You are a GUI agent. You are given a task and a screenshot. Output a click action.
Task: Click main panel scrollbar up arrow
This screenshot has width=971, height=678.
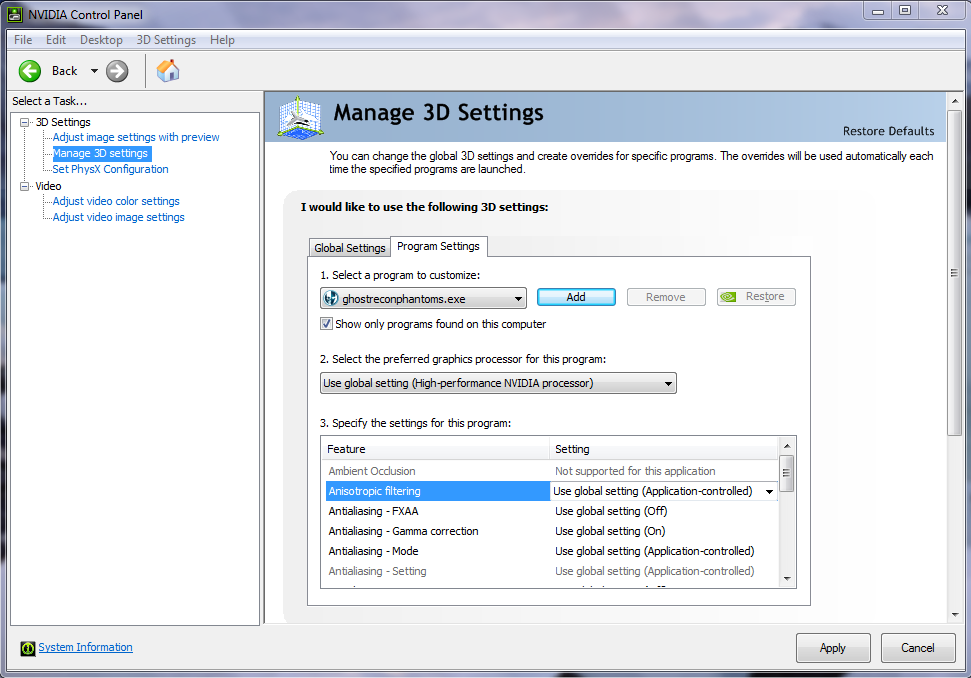(x=955, y=101)
